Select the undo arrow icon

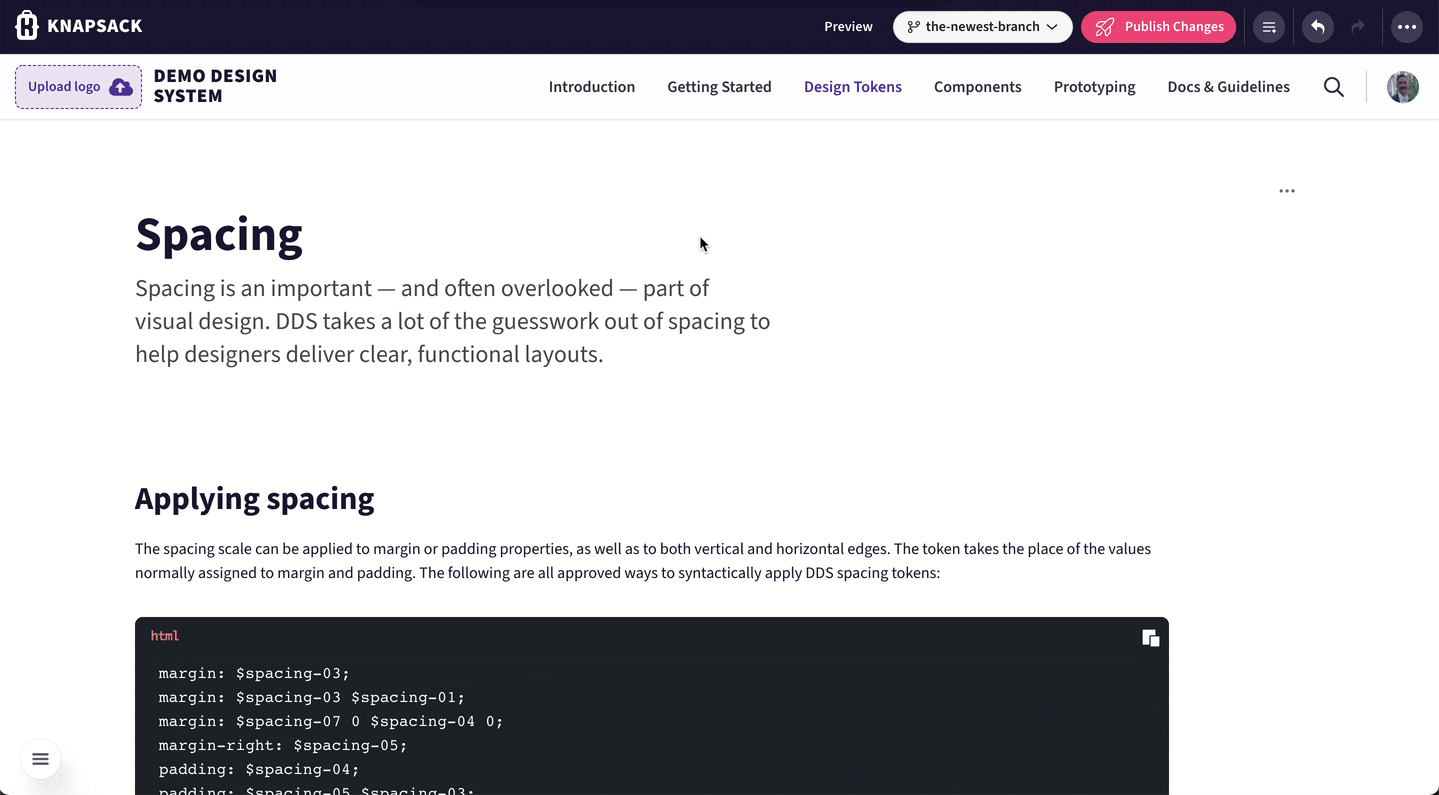(1317, 26)
